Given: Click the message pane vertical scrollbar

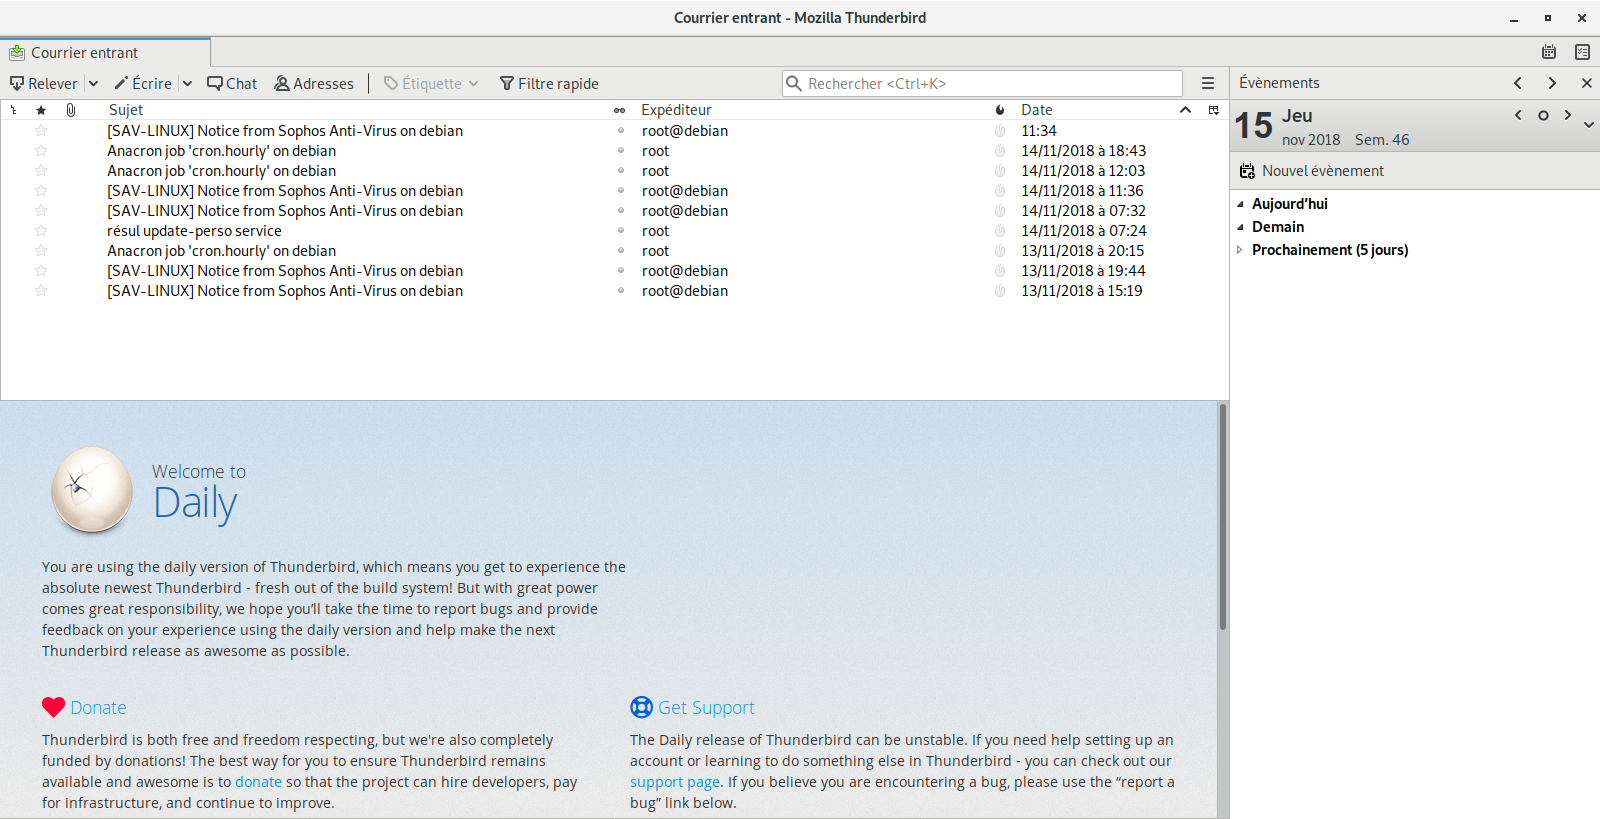Looking at the screenshot, I should click(1222, 516).
